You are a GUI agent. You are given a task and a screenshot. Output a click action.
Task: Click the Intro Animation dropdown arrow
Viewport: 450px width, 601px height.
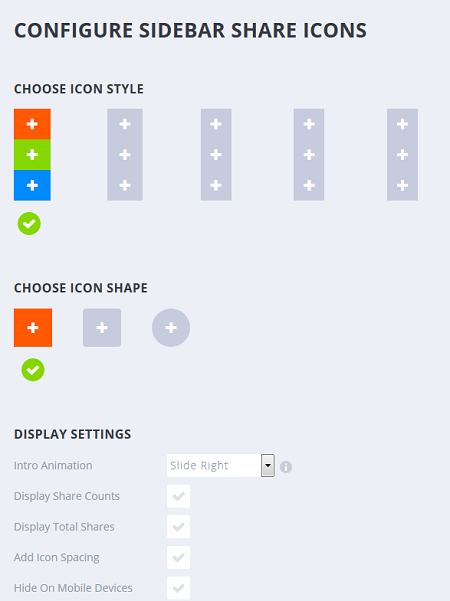(268, 465)
